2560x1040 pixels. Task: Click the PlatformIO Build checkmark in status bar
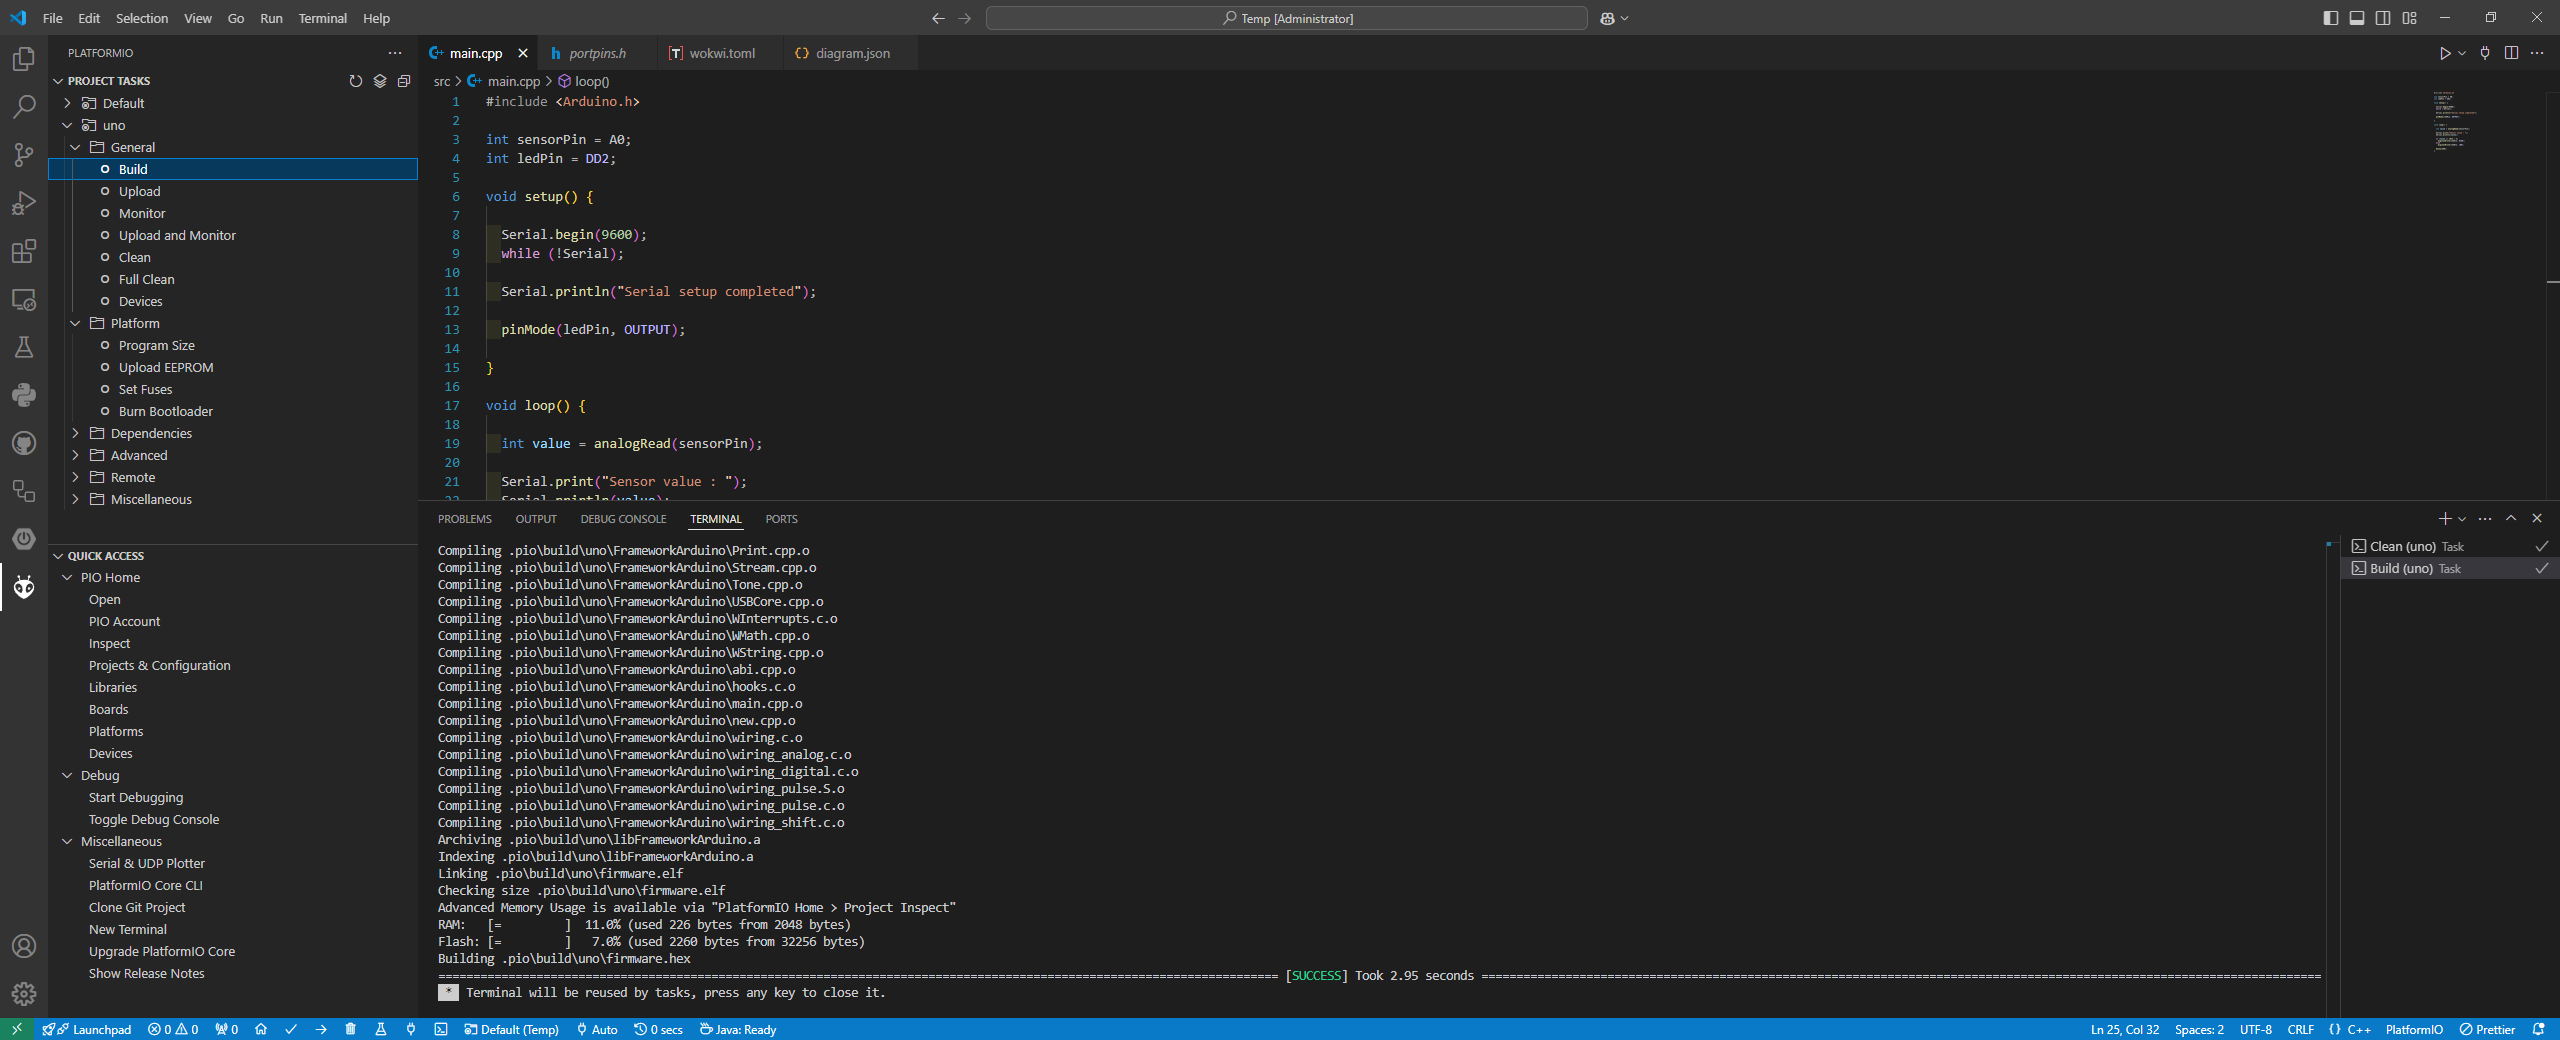(291, 1029)
